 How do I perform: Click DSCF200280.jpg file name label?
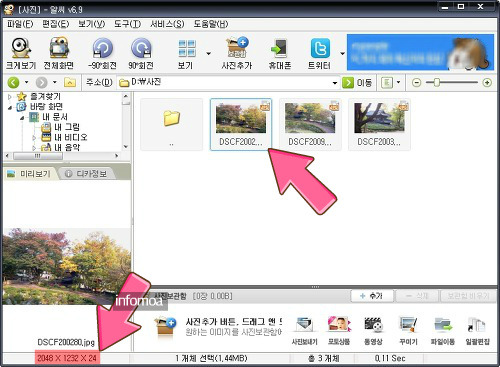[66, 342]
